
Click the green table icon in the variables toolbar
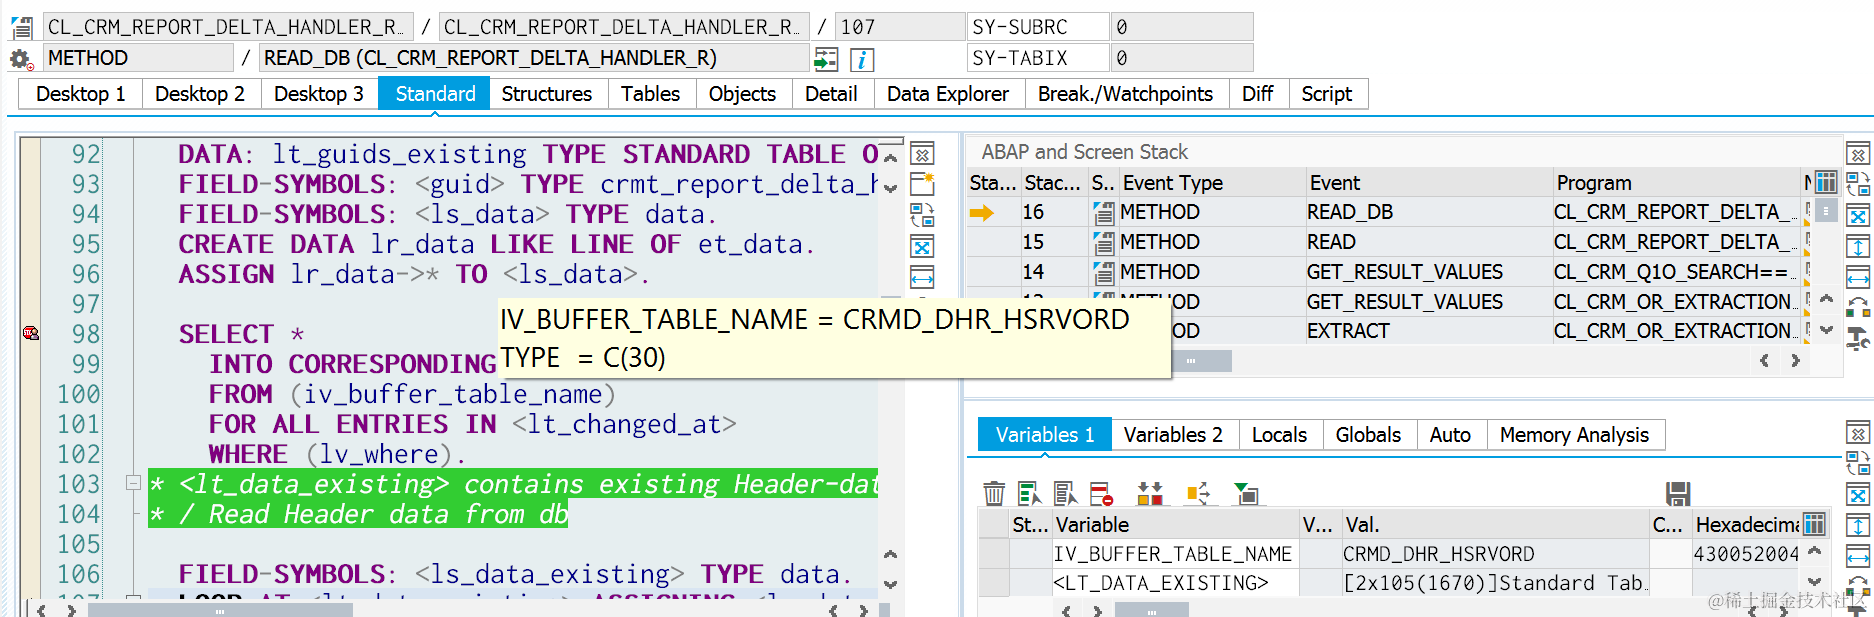tap(1246, 493)
